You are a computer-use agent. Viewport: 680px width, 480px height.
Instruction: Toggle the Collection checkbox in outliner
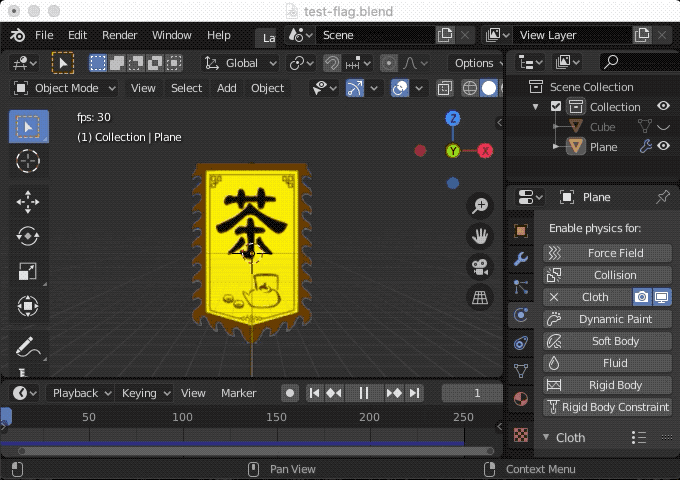(x=556, y=107)
